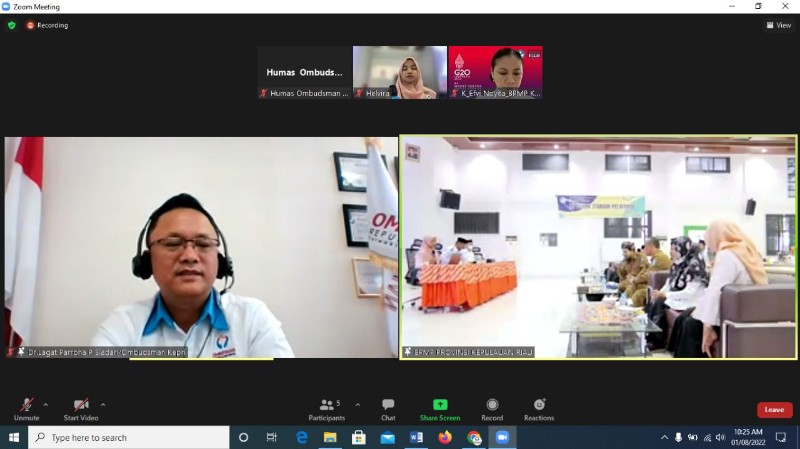The image size is (800, 449).
Task: Expand the arrow next to Participants
Action: [x=358, y=405]
